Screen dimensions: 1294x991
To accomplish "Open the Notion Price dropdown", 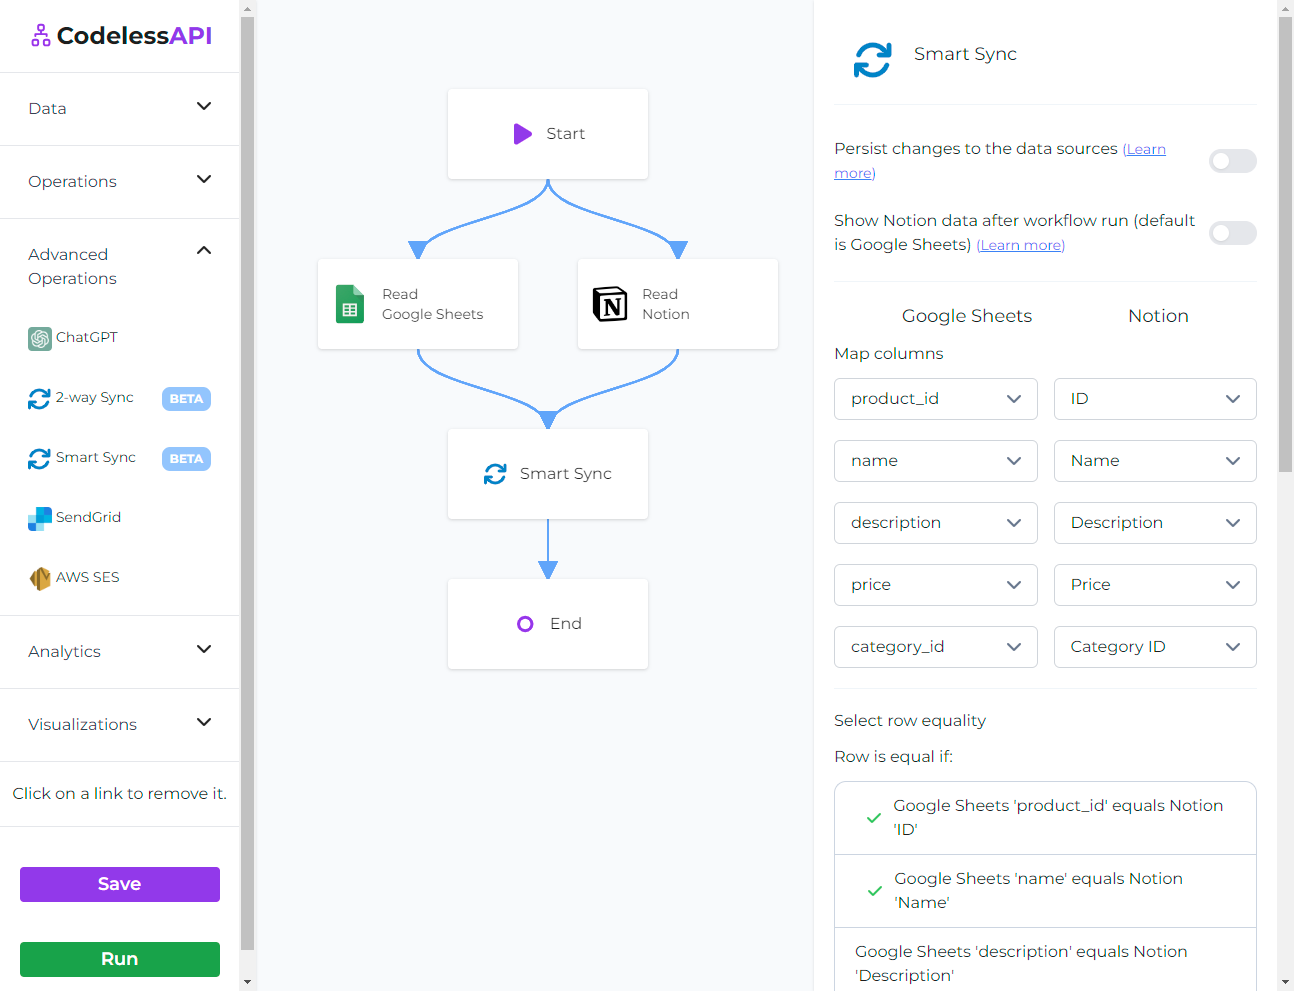I will point(1155,585).
